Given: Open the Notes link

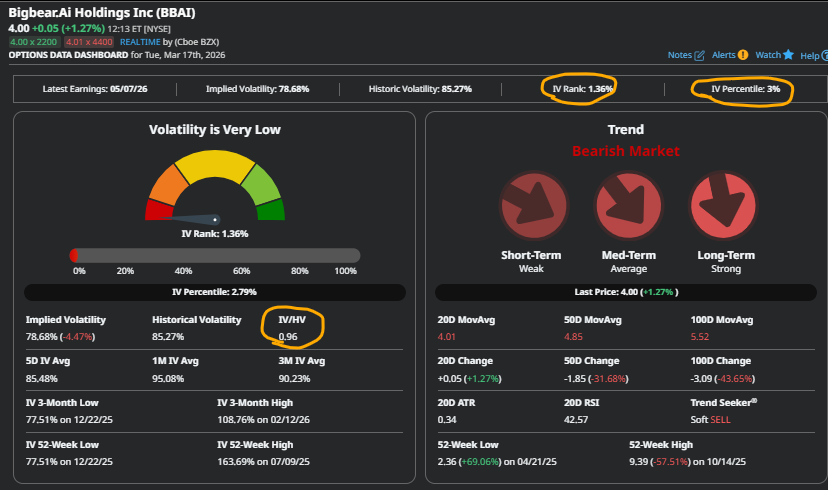Looking at the screenshot, I should tap(680, 55).
